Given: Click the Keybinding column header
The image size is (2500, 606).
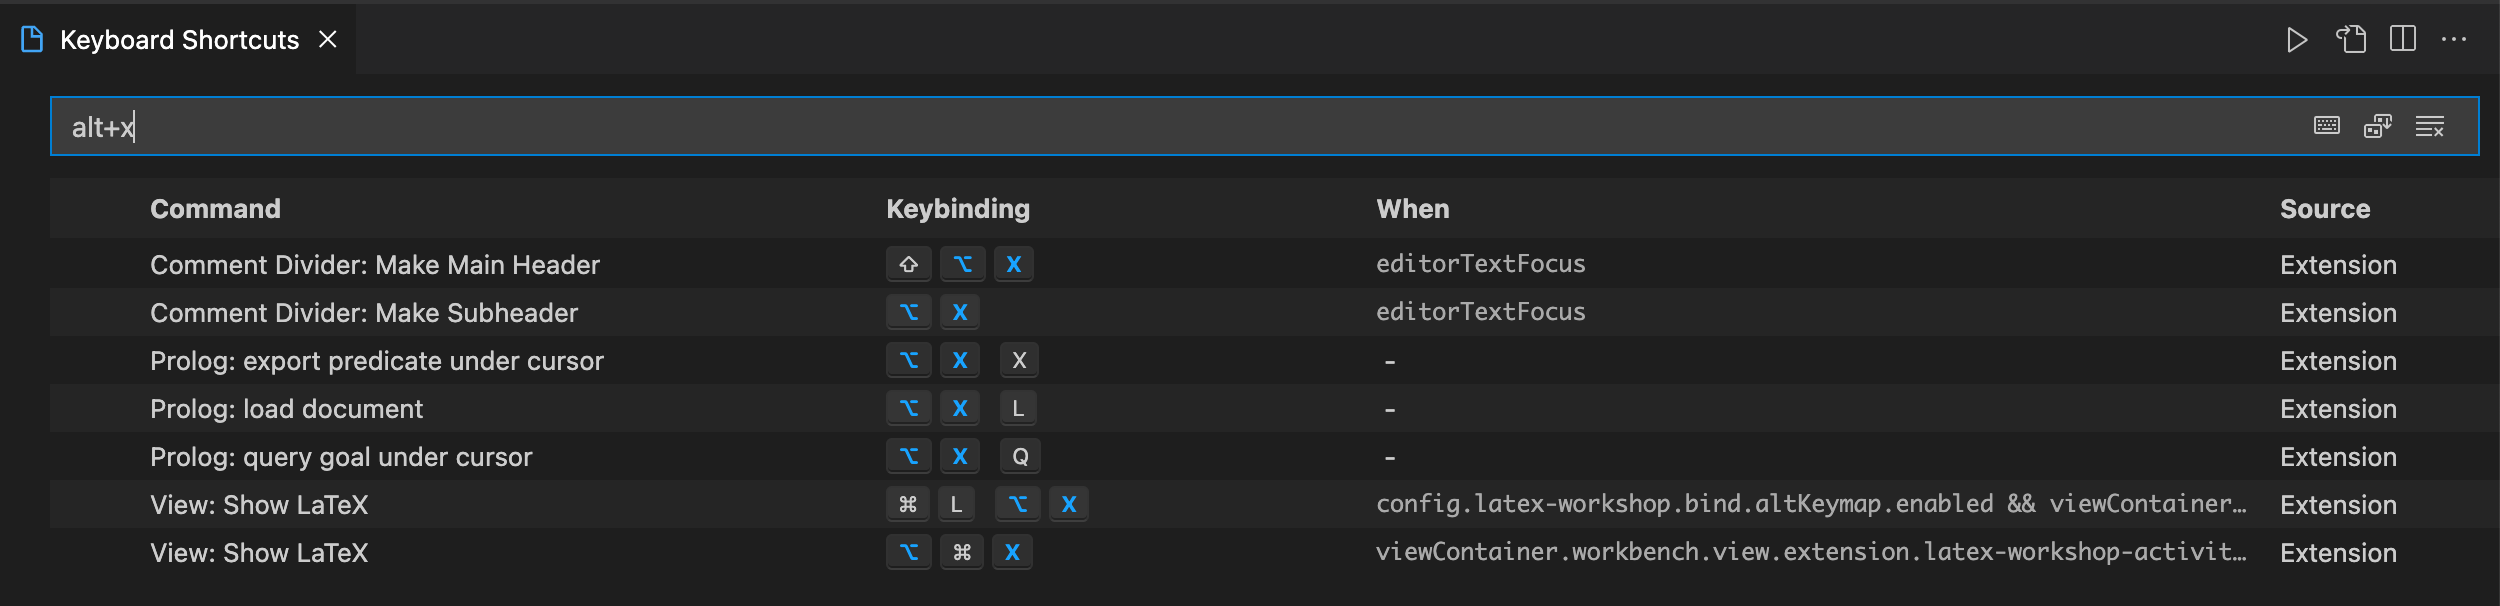Looking at the screenshot, I should click(x=957, y=209).
